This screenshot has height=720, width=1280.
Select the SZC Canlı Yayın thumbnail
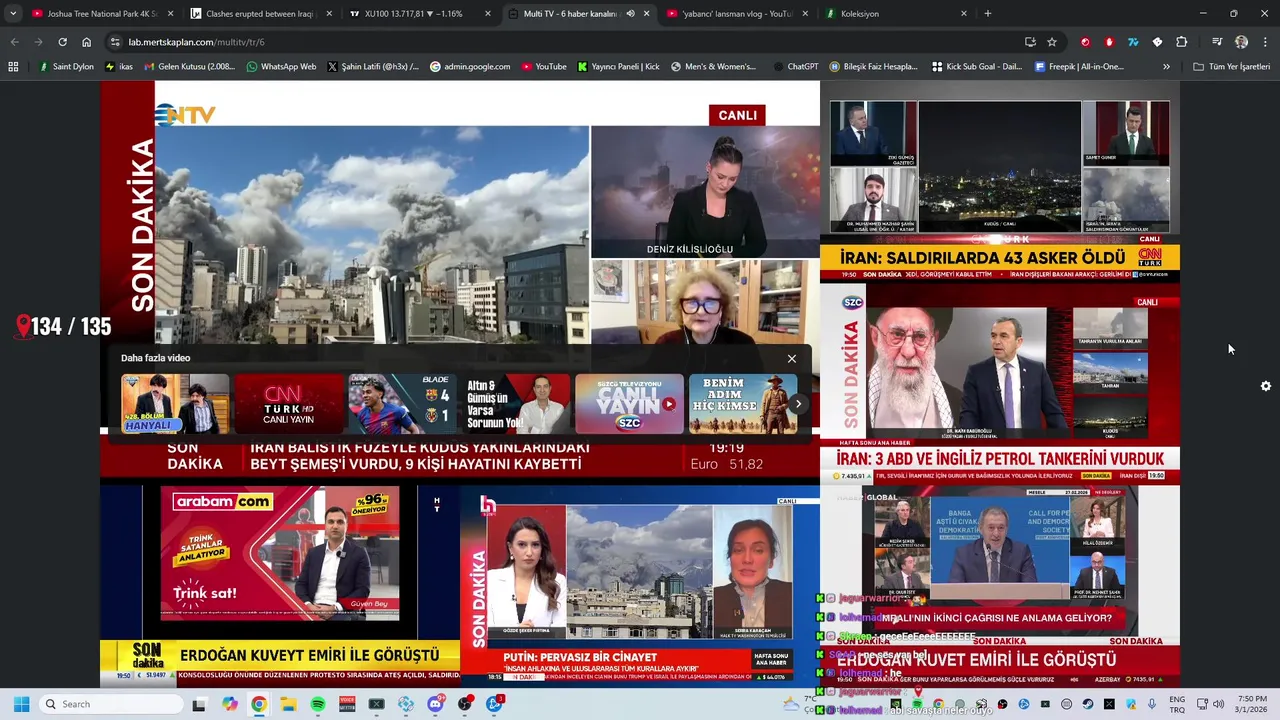[x=629, y=404]
